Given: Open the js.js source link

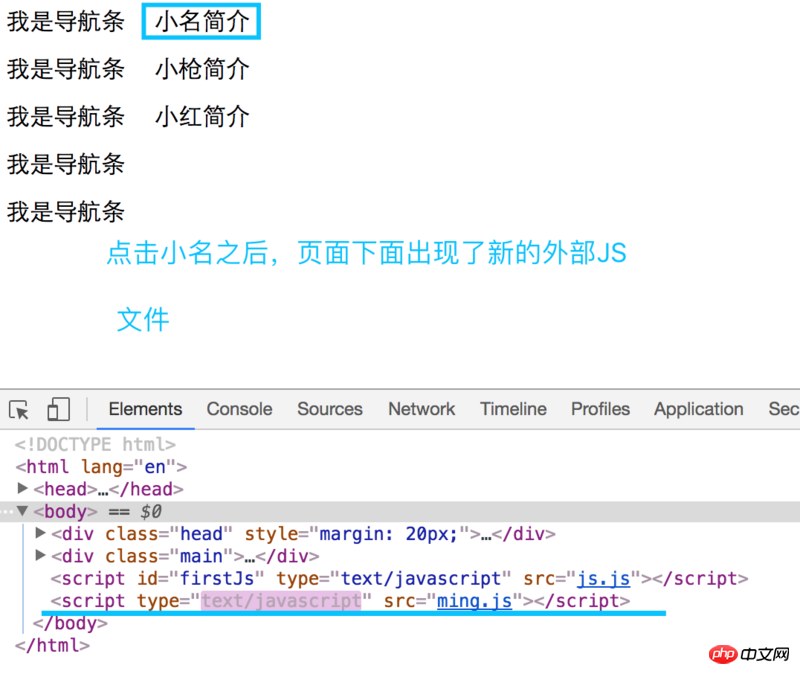Looking at the screenshot, I should pyautogui.click(x=604, y=579).
